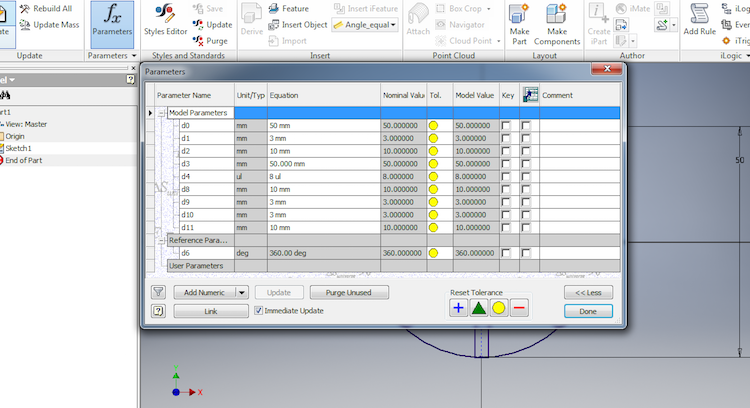Open the Angle_equal dropdown in the ribbon
Viewport: 750px width, 408px height.
pos(394,24)
